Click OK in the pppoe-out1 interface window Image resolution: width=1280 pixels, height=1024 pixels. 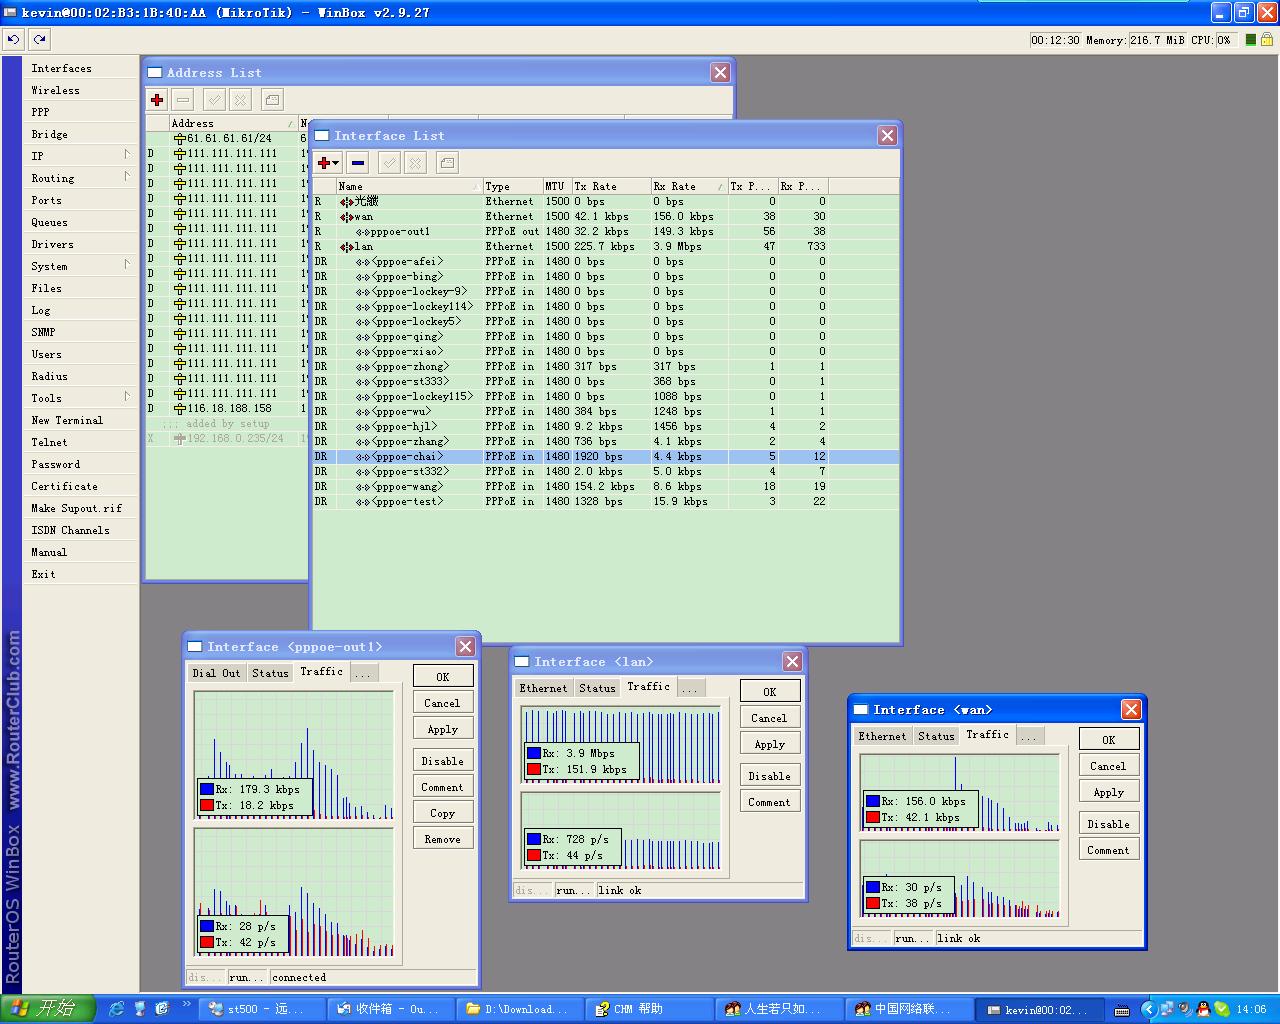(443, 676)
